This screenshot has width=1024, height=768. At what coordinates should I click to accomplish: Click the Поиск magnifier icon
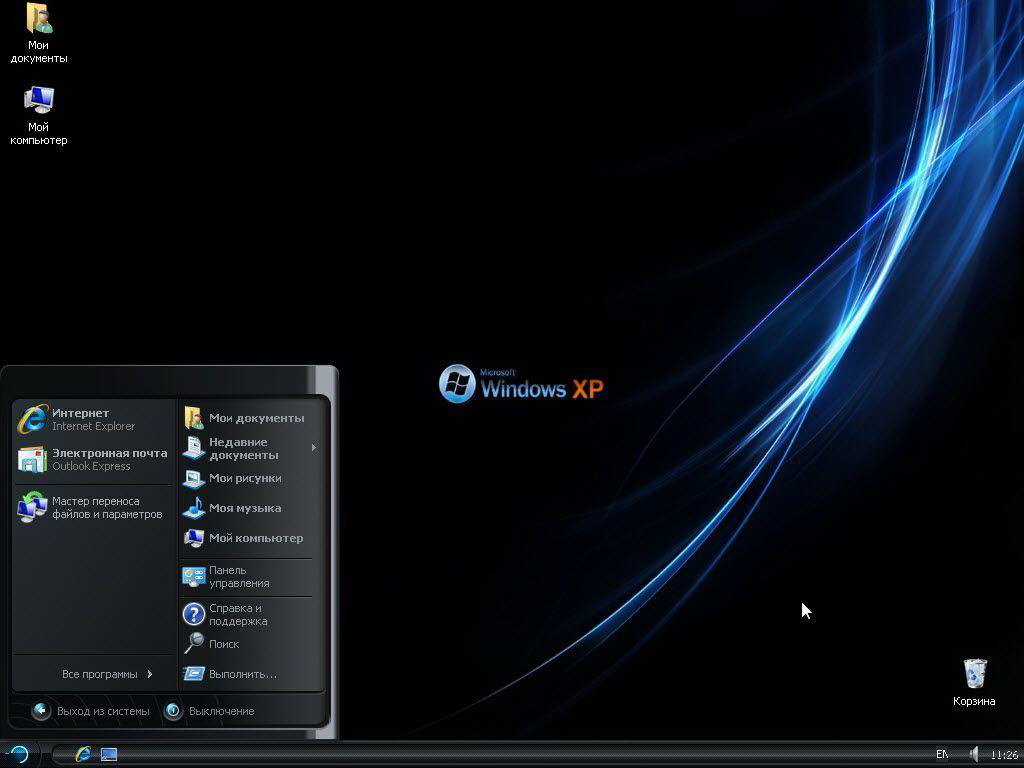[x=193, y=643]
